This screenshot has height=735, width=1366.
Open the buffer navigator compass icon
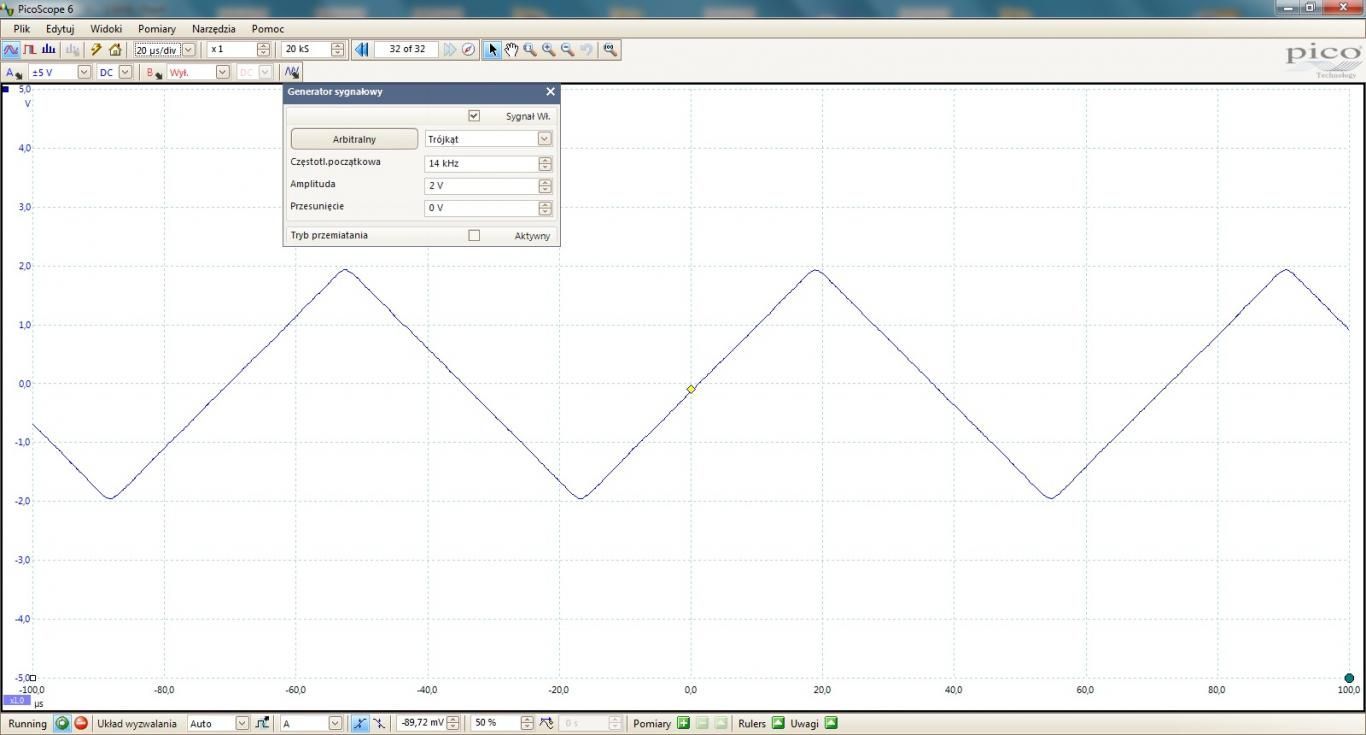coord(468,49)
